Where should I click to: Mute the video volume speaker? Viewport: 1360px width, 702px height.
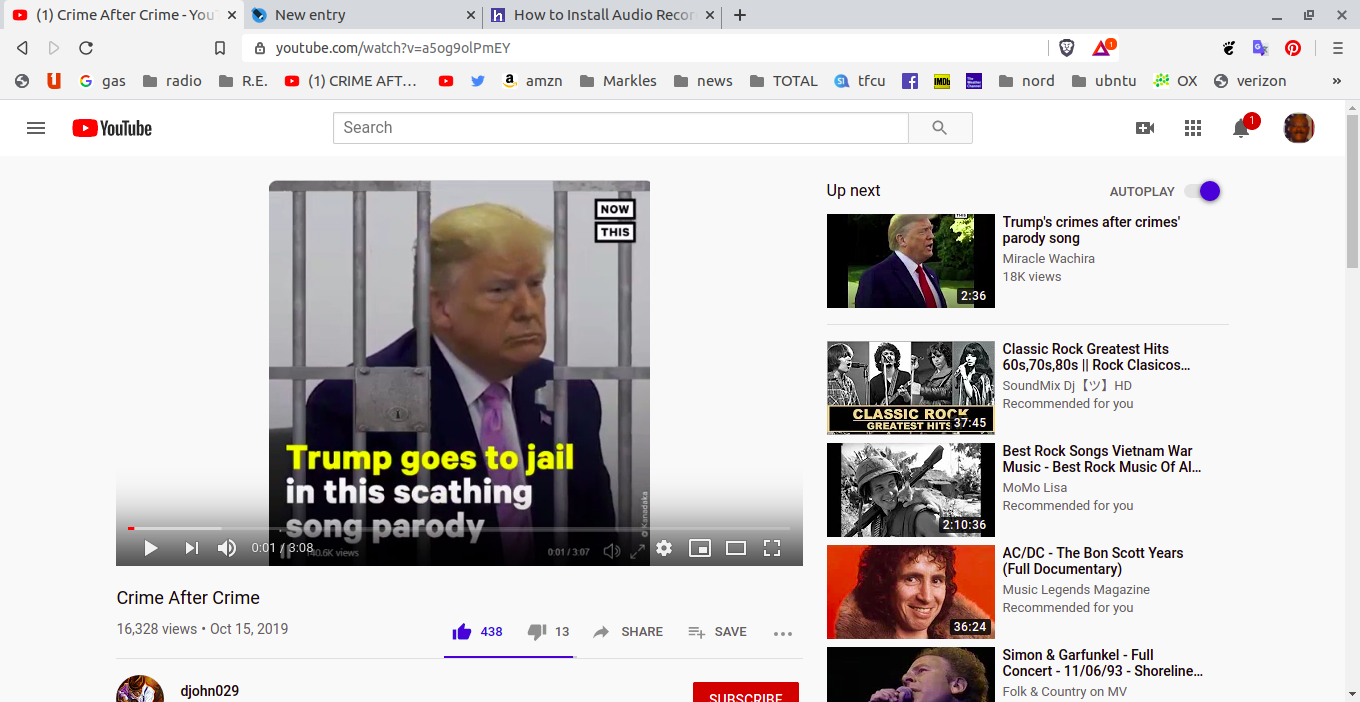(x=227, y=548)
